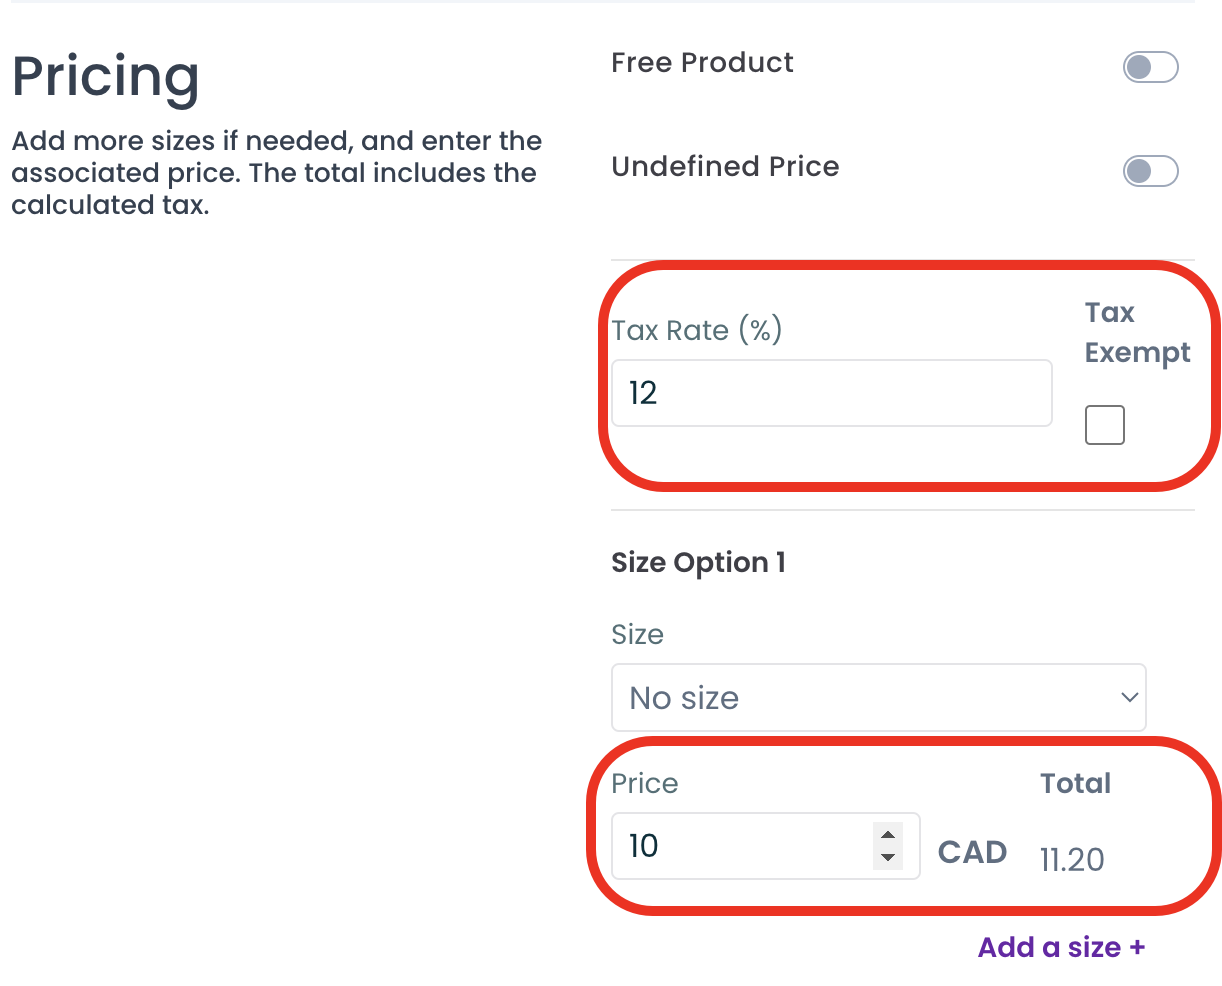Enable the Free Product toggle
Viewport: 1222px width, 986px height.
point(1150,68)
